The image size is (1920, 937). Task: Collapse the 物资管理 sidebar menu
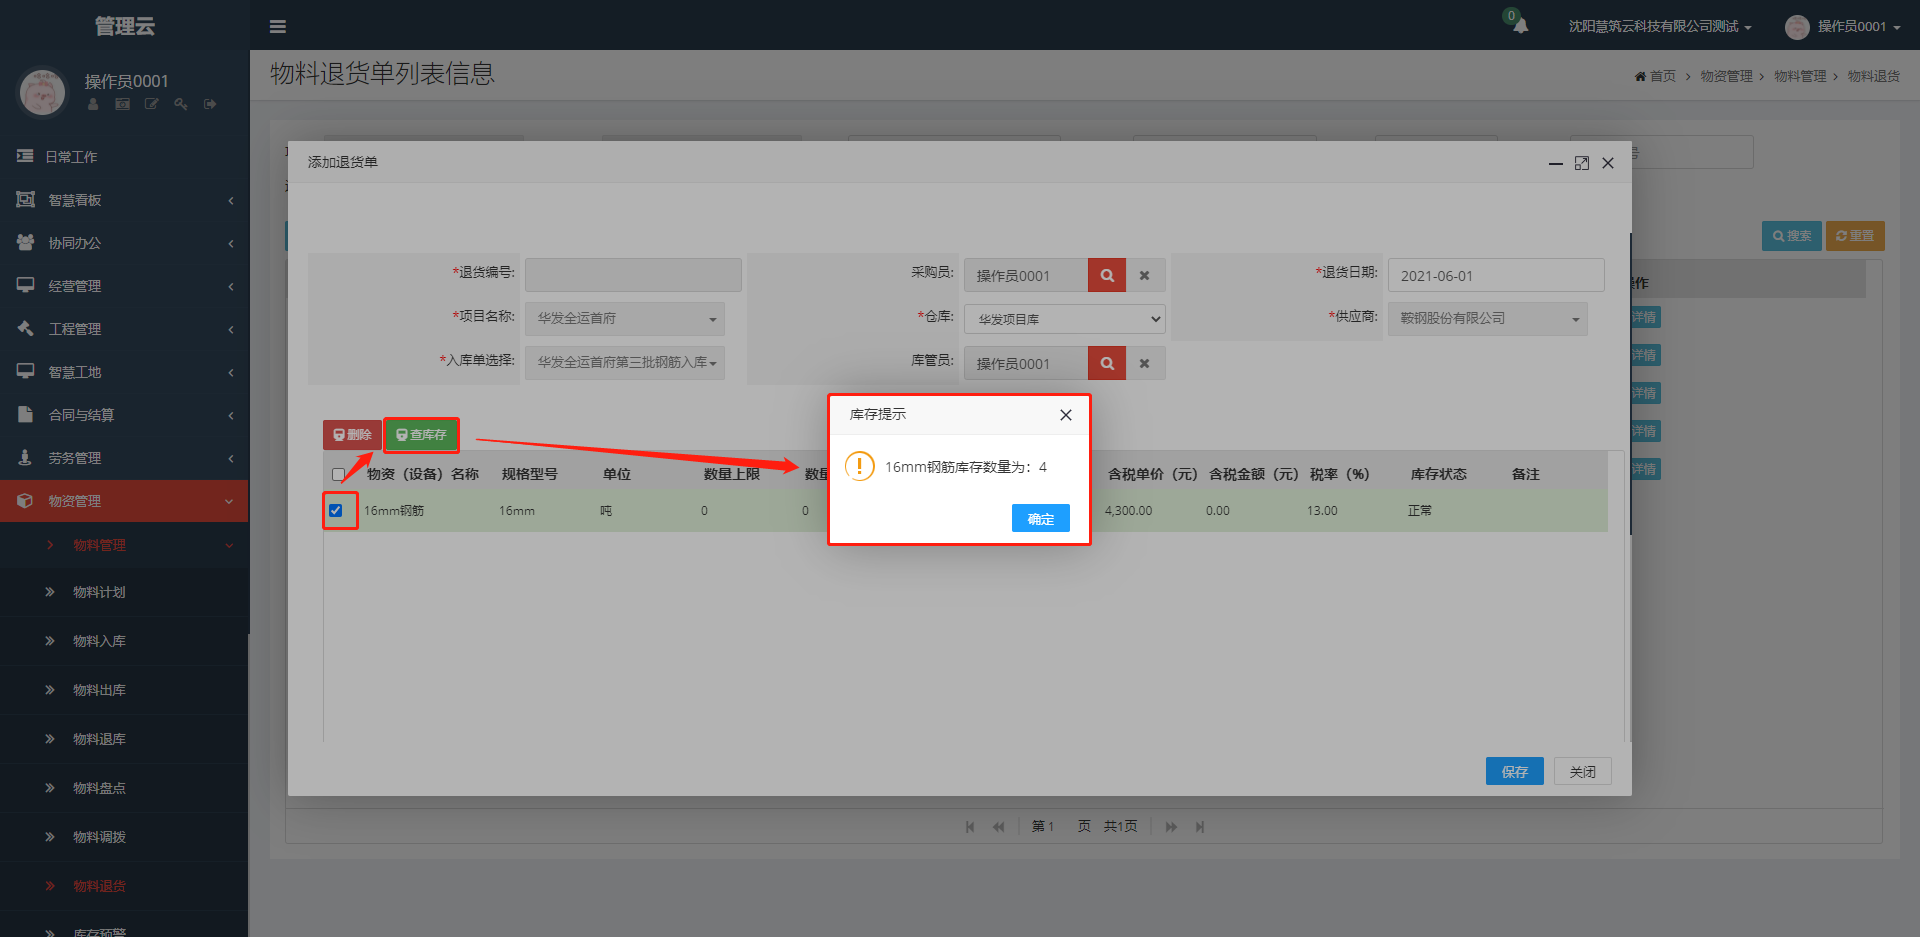click(124, 501)
